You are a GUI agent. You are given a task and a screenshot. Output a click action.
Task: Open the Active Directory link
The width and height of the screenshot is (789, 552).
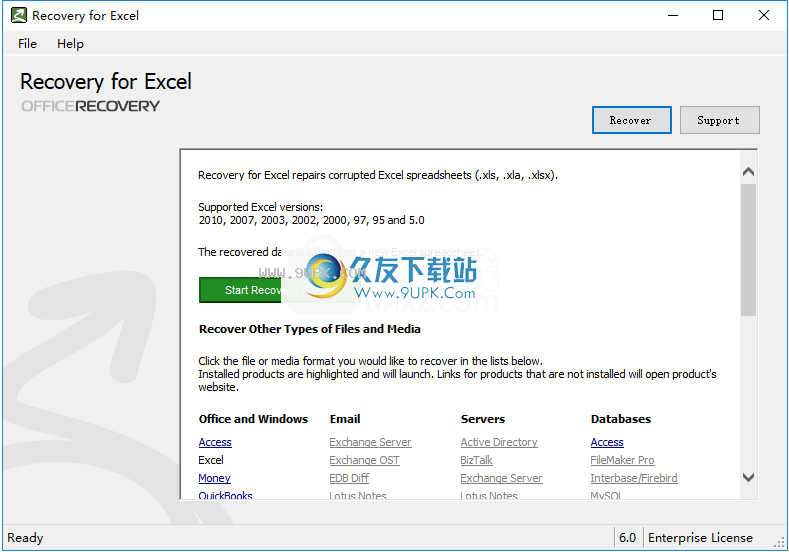499,442
